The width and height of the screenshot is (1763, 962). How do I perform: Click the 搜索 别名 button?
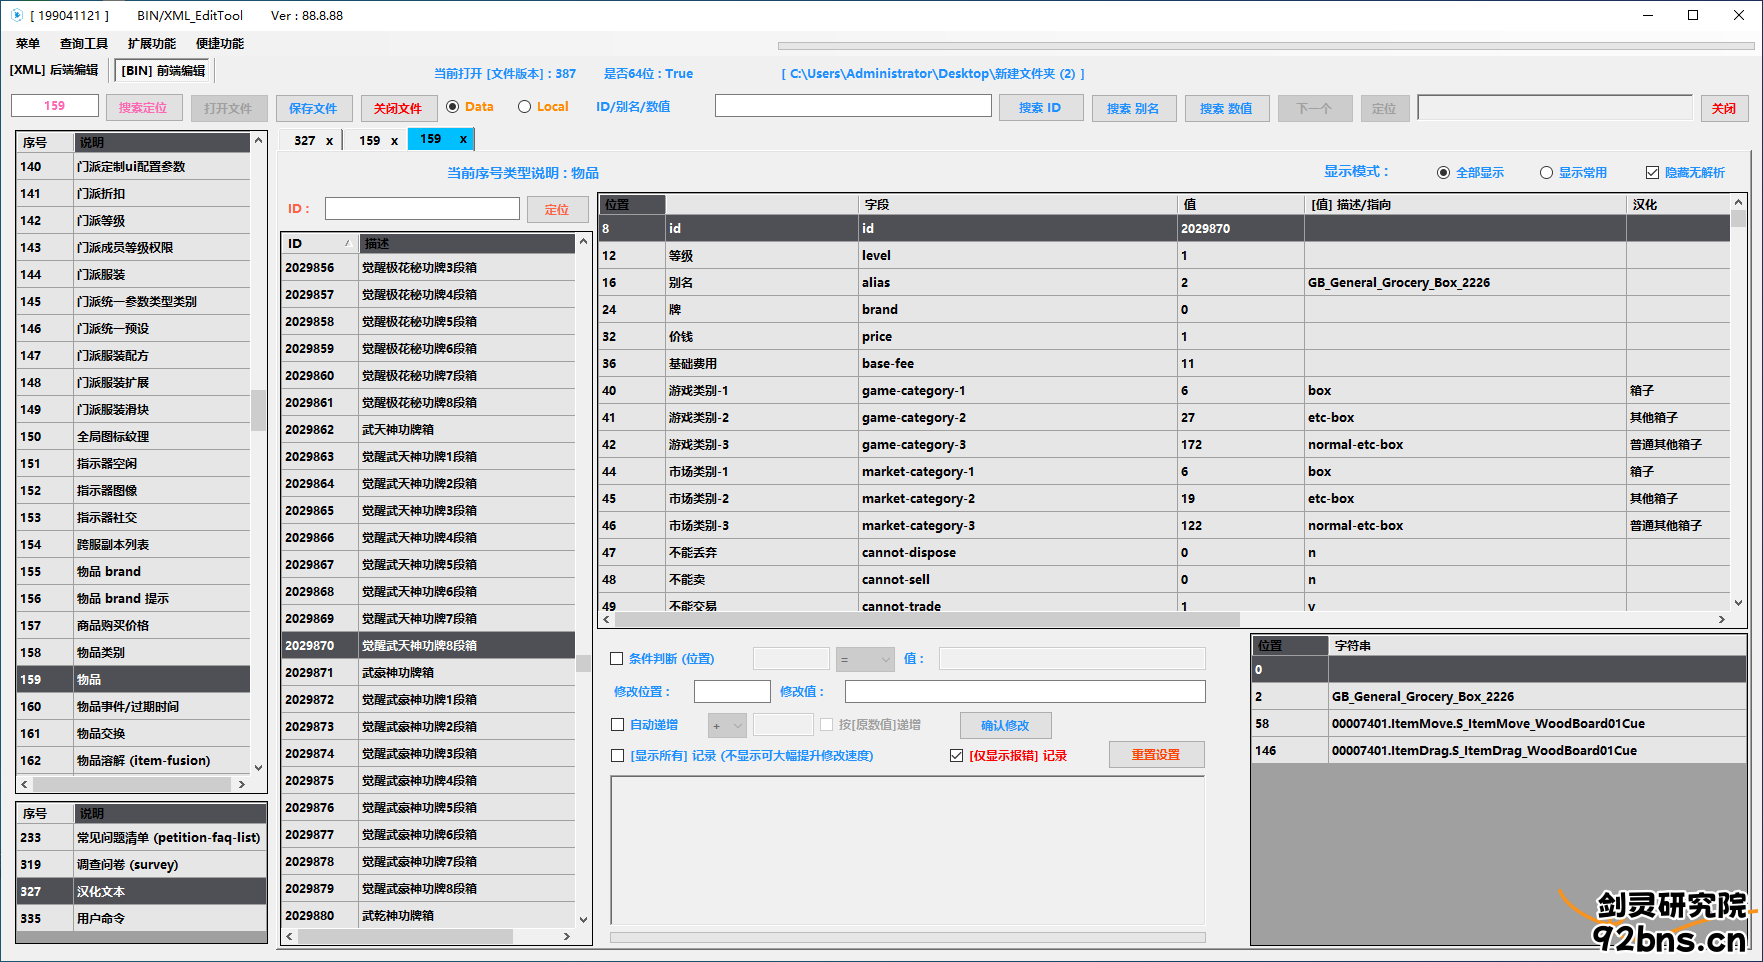[x=1133, y=108]
